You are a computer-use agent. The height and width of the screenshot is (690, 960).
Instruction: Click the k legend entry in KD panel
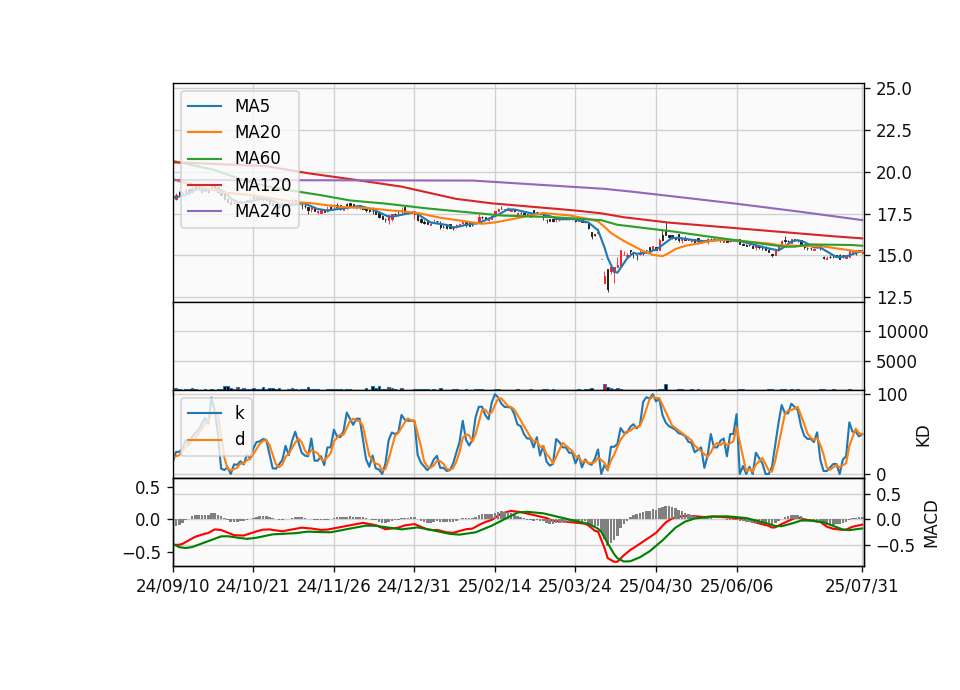tap(216, 413)
